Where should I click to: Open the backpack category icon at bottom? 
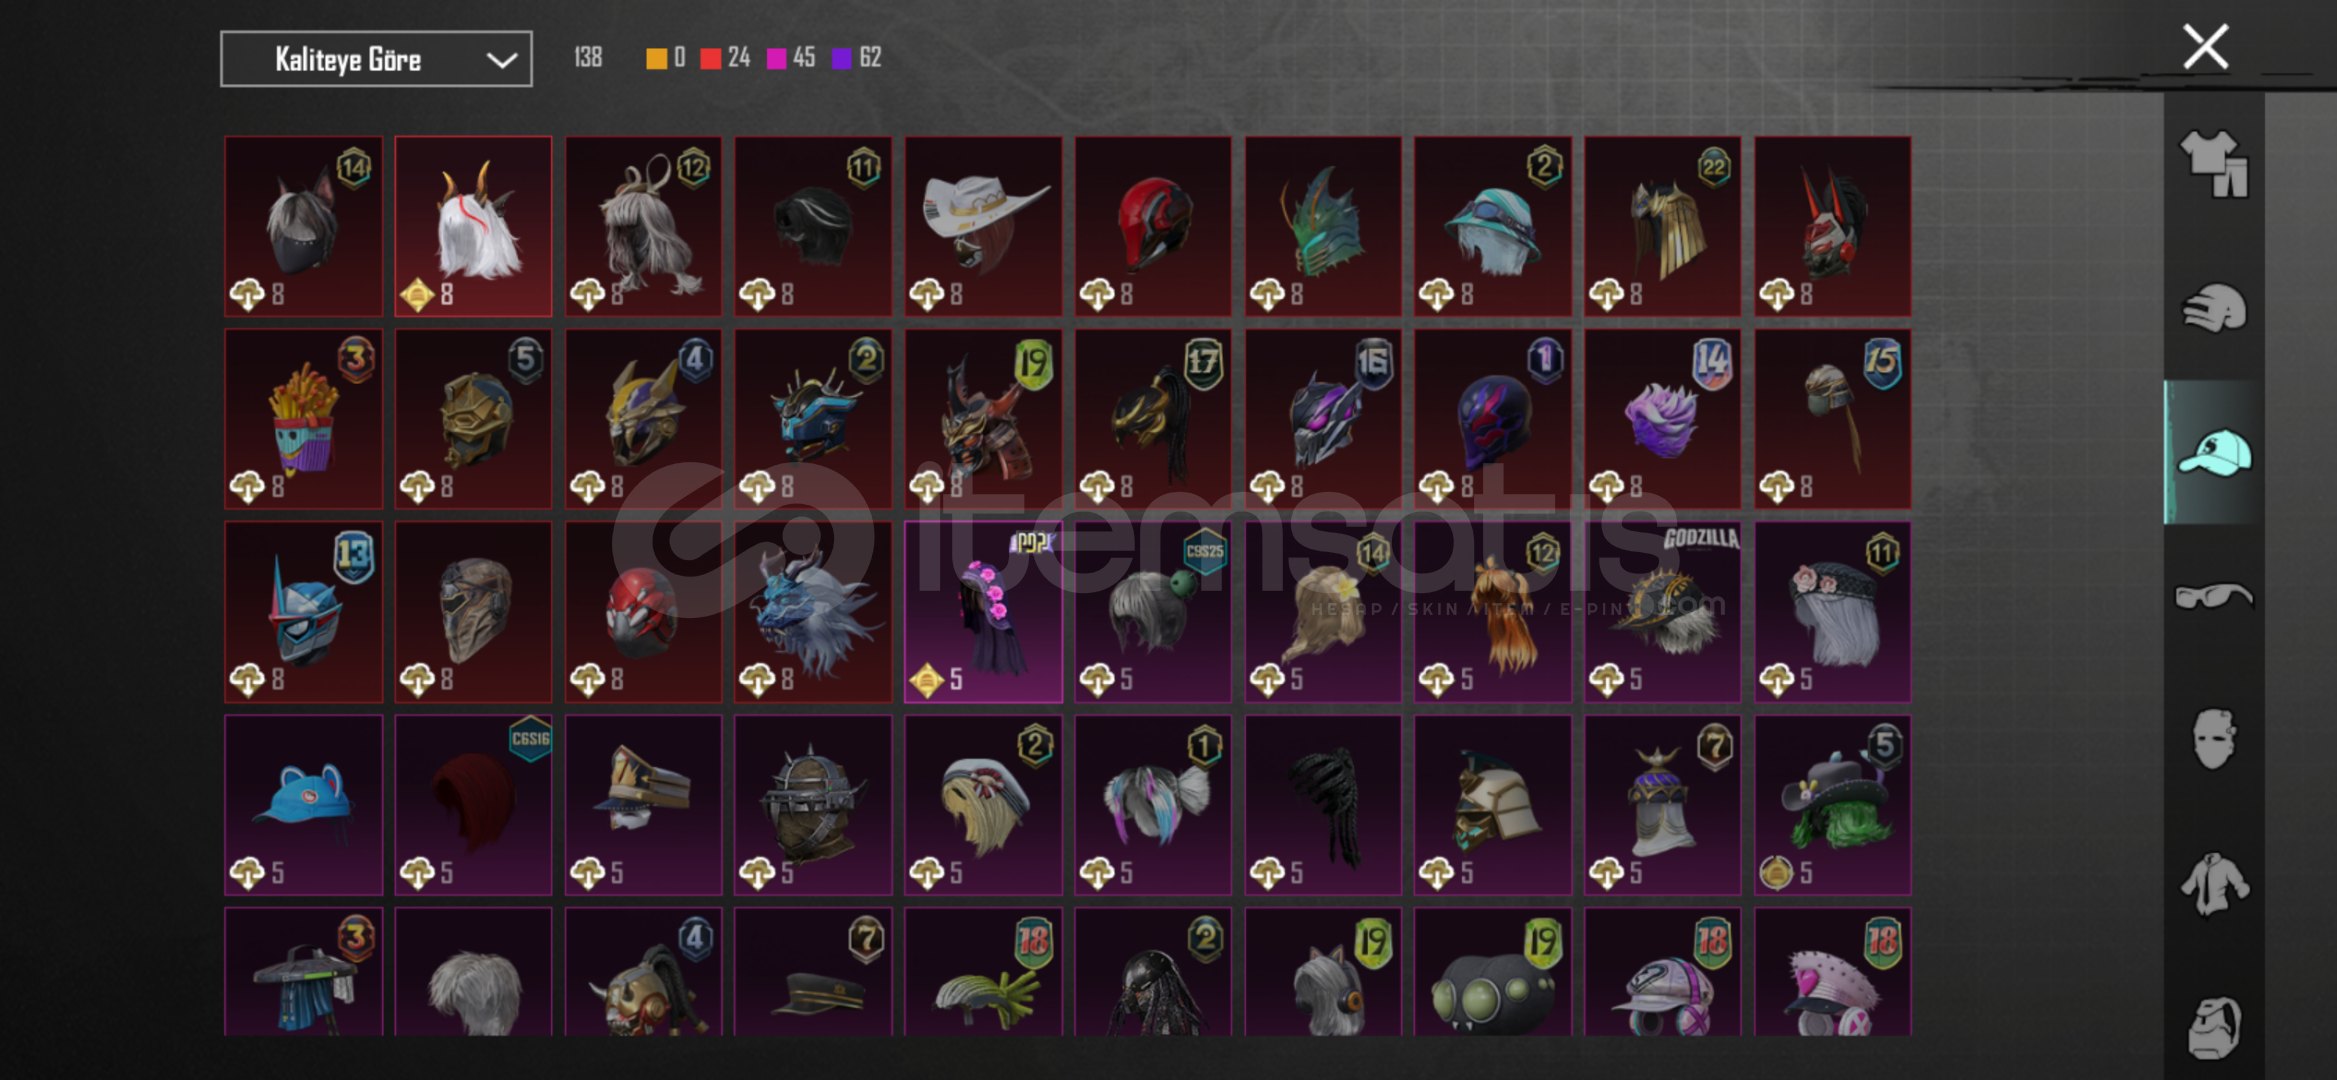tap(2214, 1027)
